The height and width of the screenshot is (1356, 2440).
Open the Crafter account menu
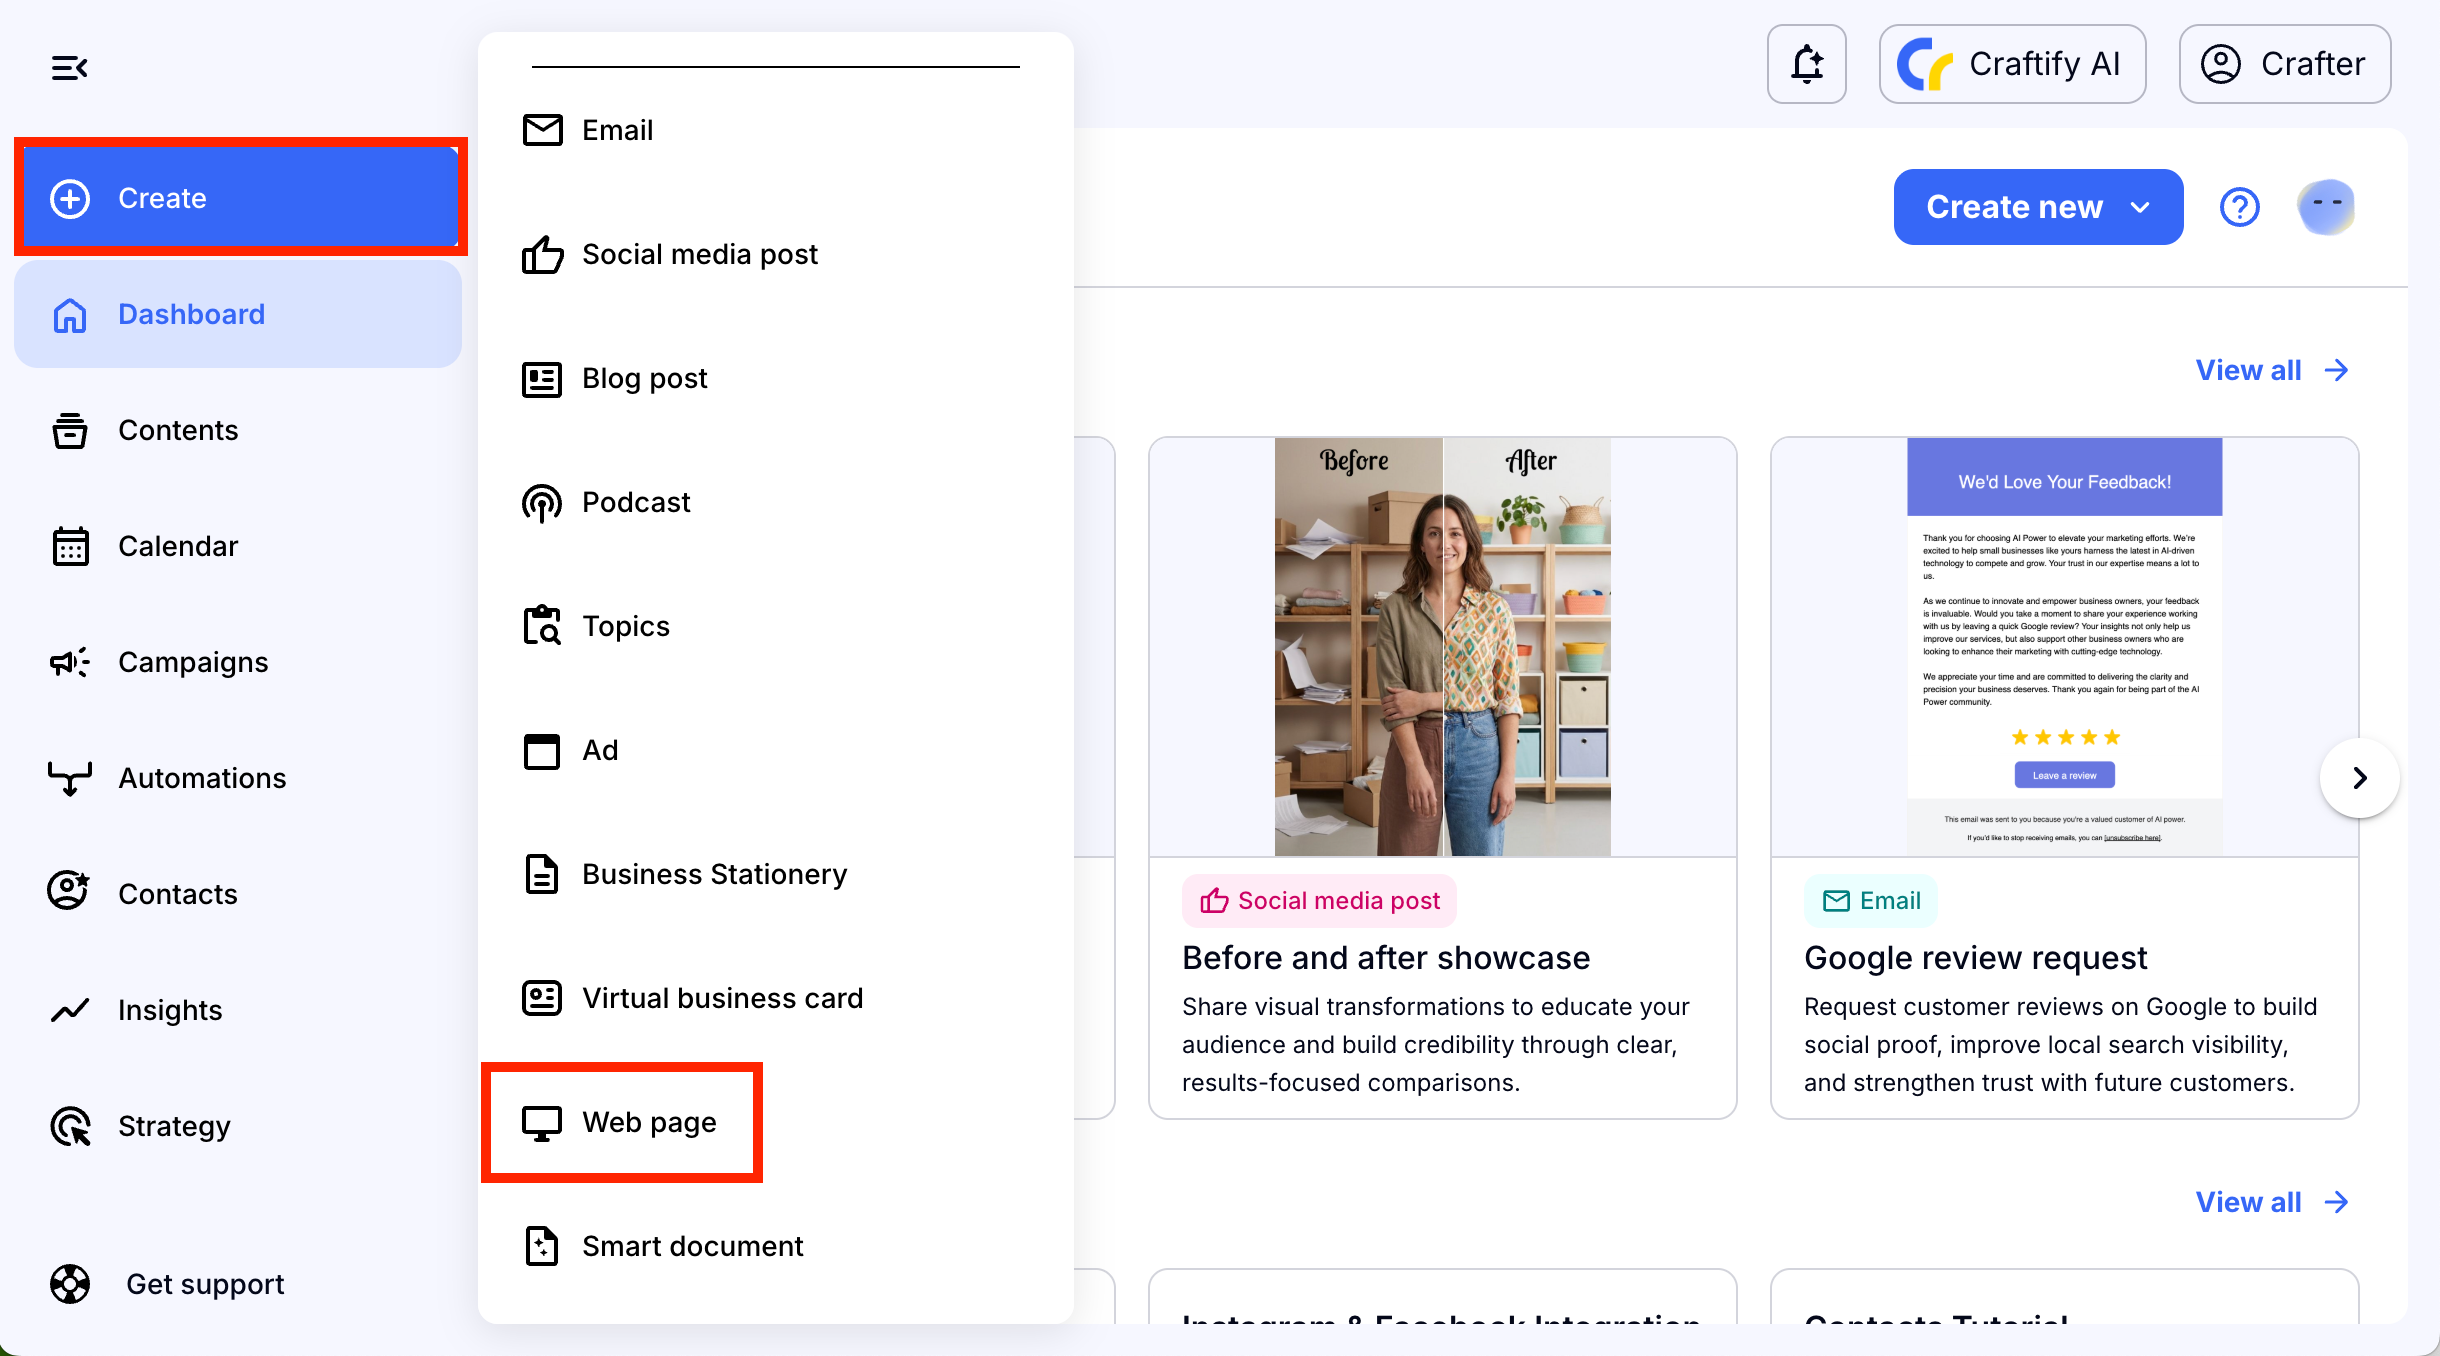(x=2284, y=64)
